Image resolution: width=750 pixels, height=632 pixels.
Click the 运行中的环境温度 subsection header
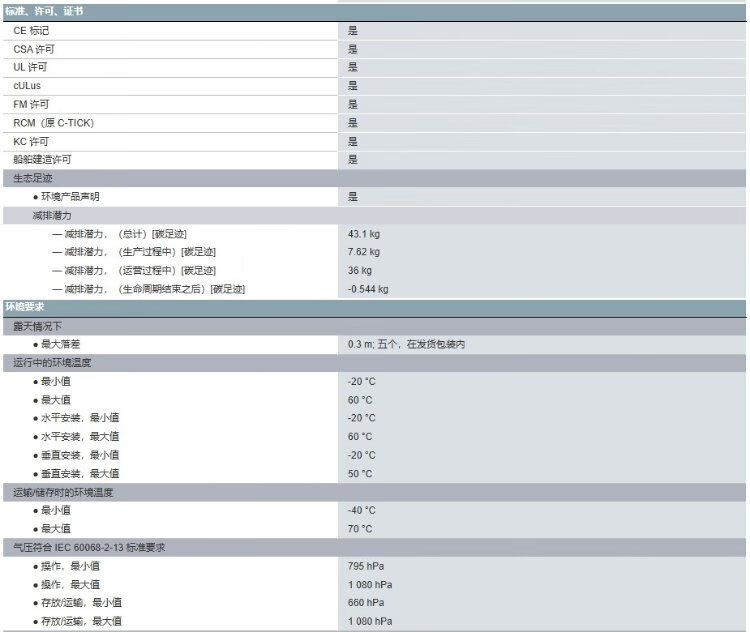pyautogui.click(x=52, y=363)
